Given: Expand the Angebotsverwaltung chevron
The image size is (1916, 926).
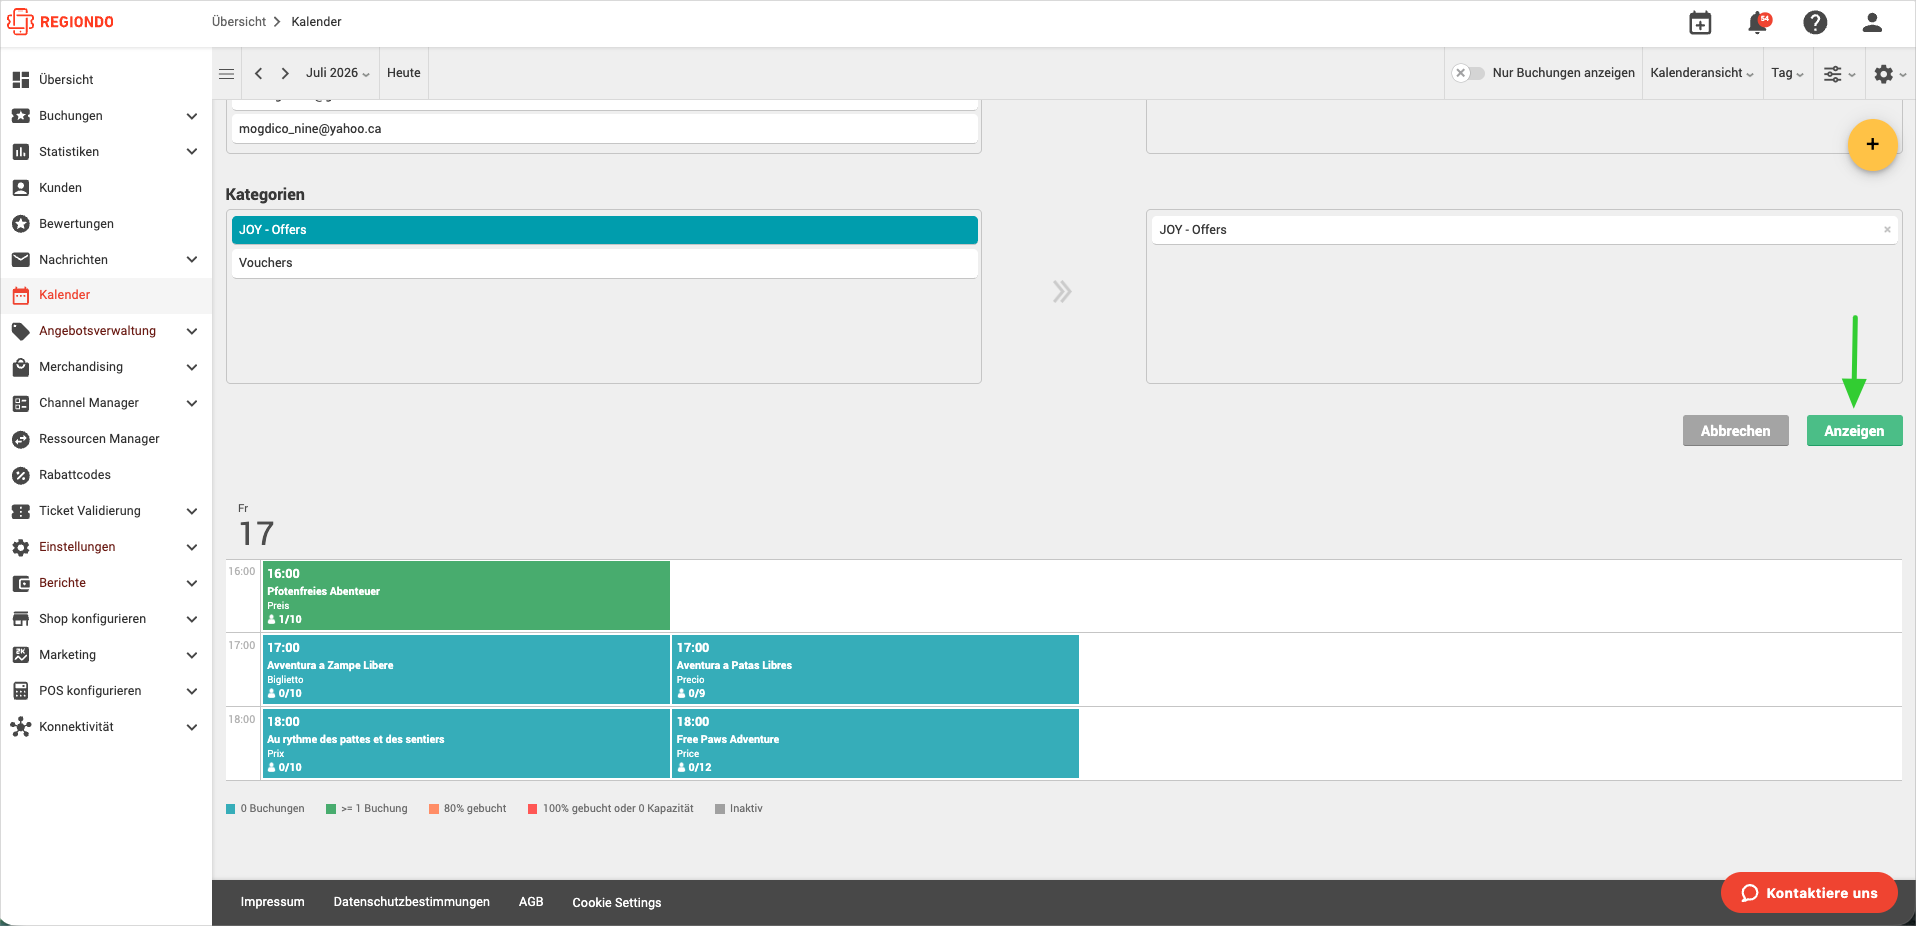Looking at the screenshot, I should coord(192,331).
